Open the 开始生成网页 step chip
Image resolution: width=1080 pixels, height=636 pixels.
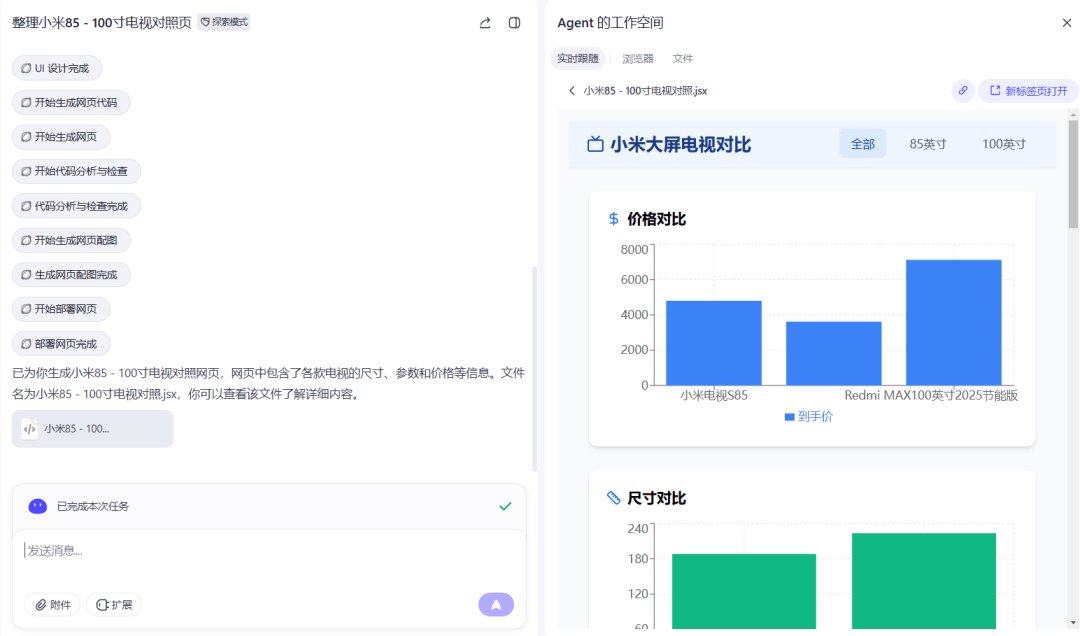61,137
